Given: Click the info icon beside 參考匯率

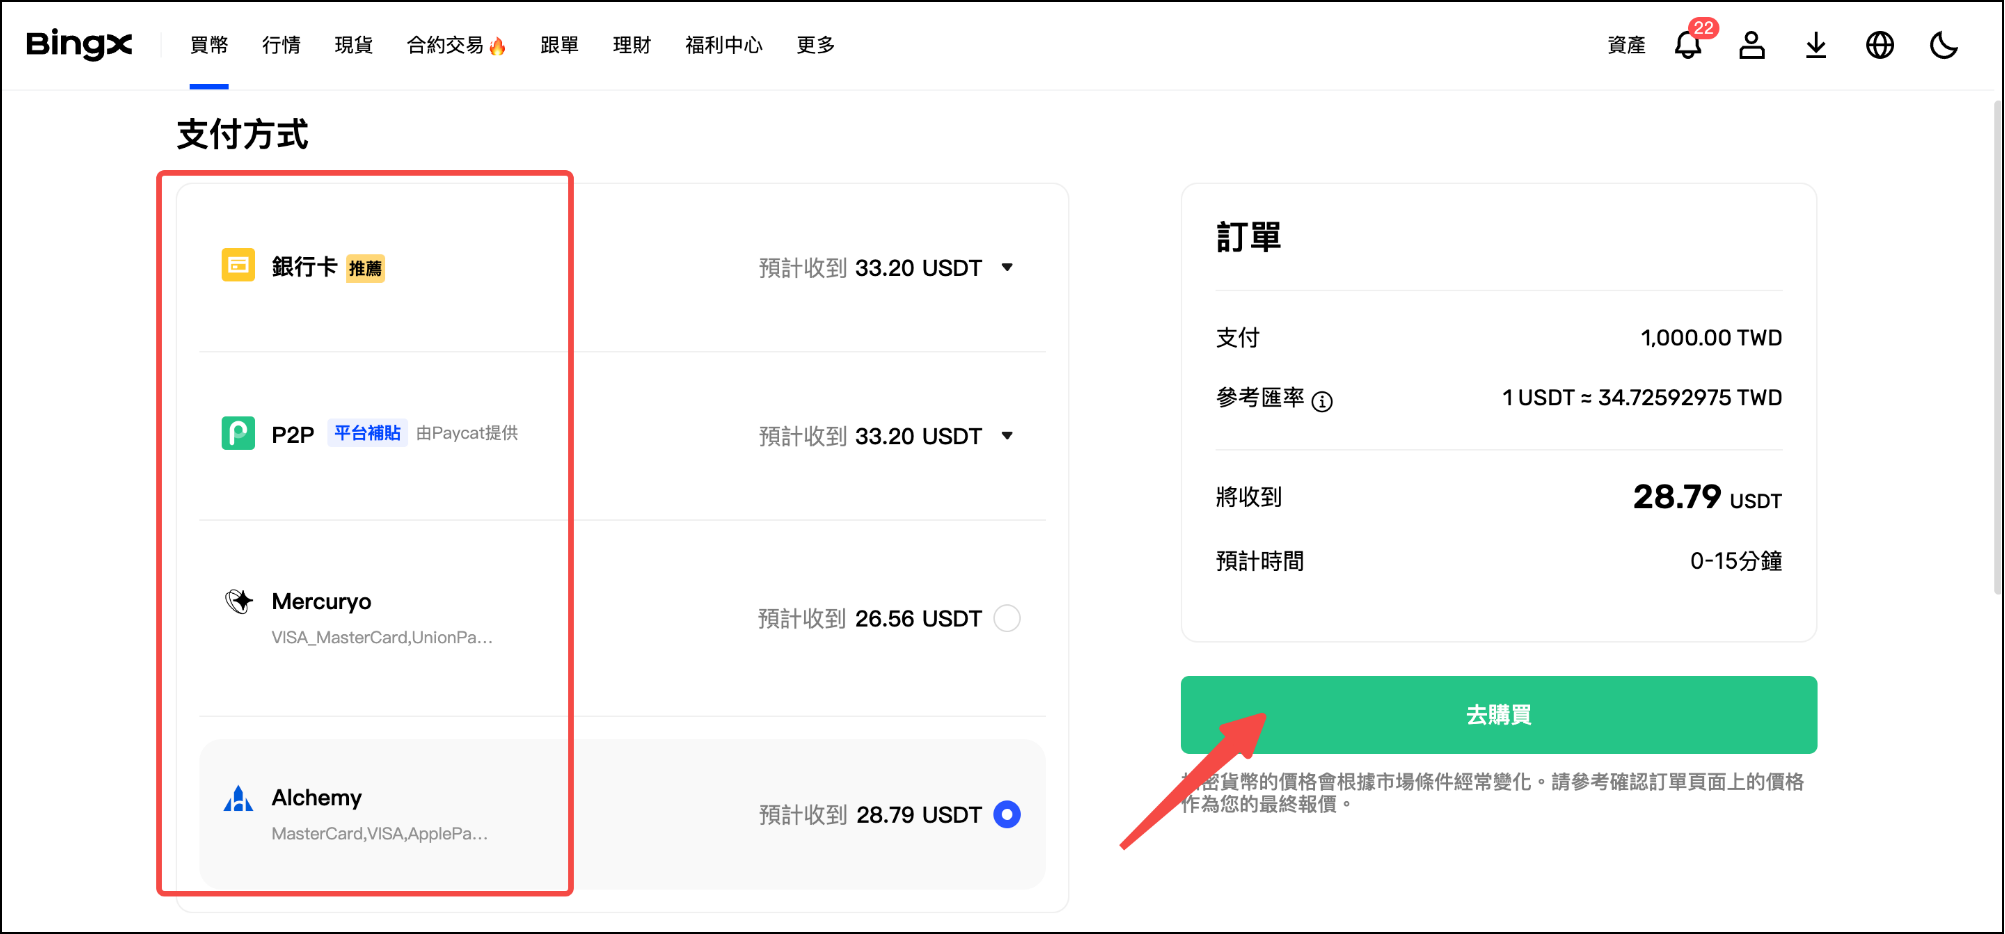Looking at the screenshot, I should [1322, 401].
